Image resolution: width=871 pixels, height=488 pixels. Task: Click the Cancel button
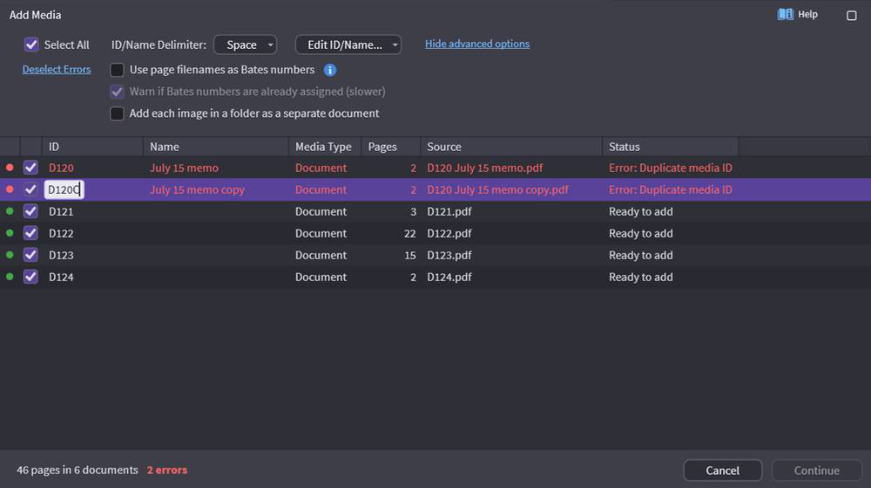coord(723,470)
